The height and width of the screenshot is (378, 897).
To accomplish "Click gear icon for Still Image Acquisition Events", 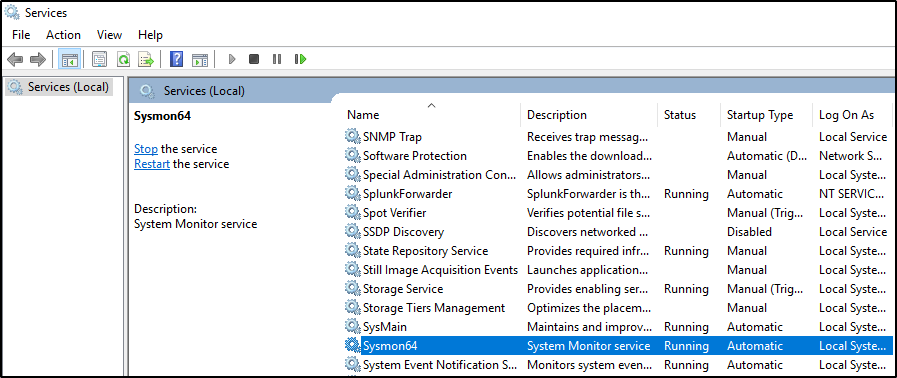I will (352, 269).
